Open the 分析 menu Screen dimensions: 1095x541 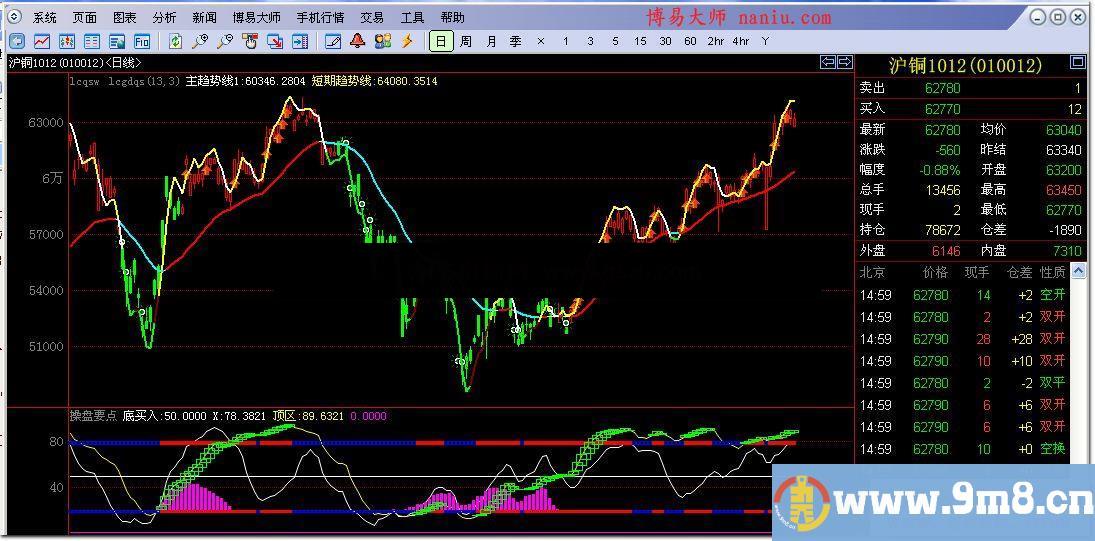coord(164,17)
